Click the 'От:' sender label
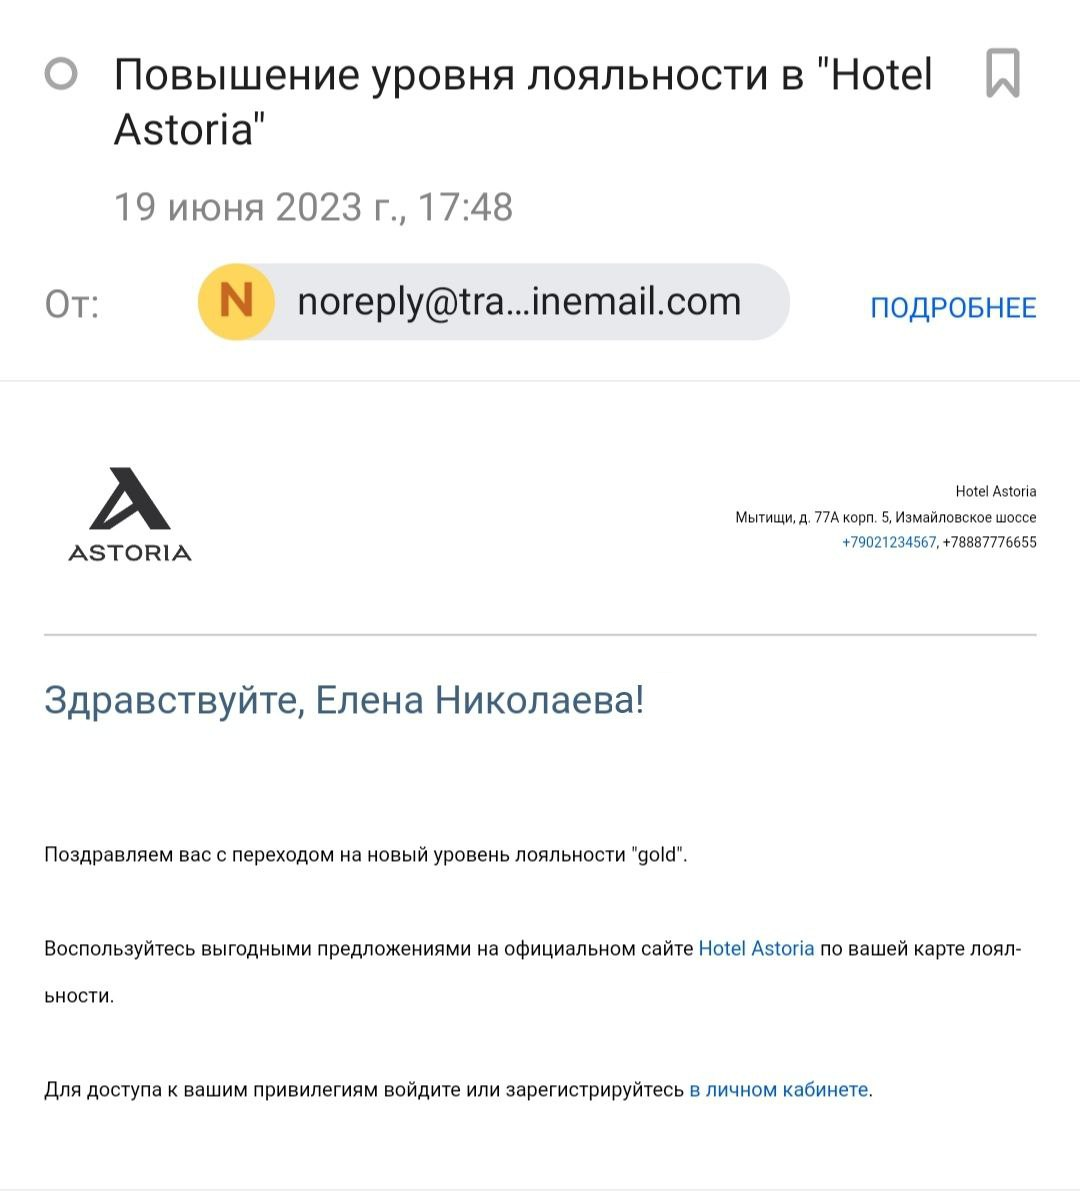The height and width of the screenshot is (1194, 1080). click(x=72, y=304)
